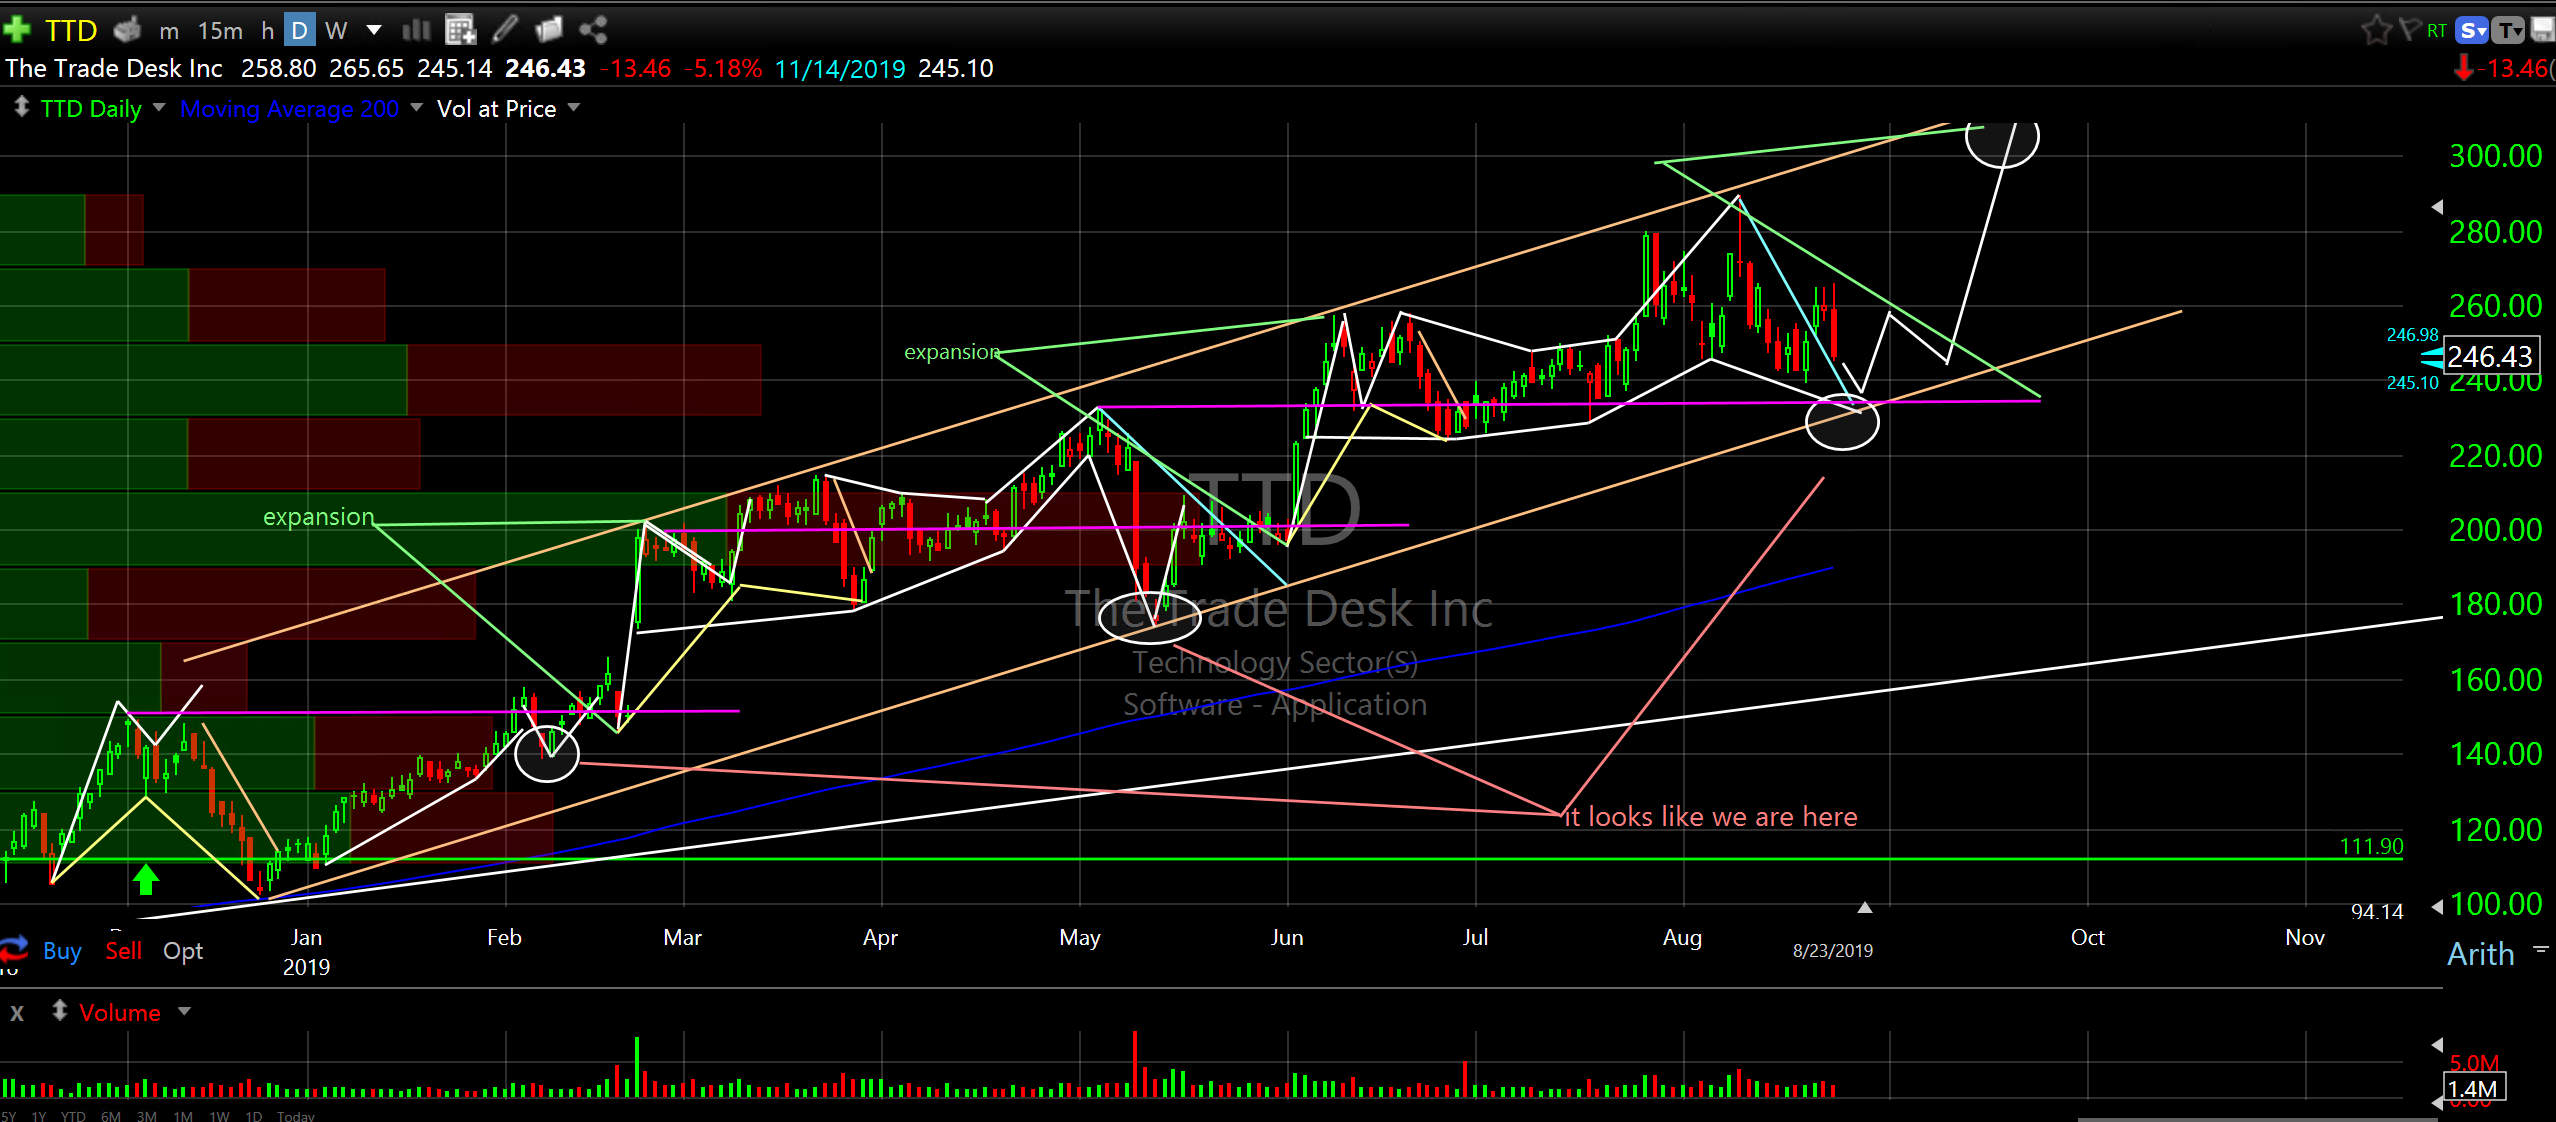
Task: Choose the 6M range shortcut
Action: (110, 1116)
